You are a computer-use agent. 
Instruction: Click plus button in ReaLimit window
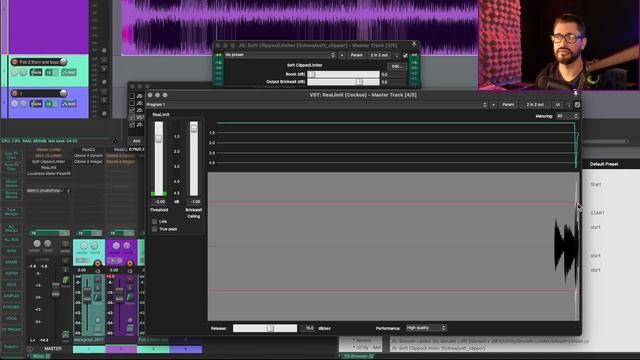click(493, 105)
